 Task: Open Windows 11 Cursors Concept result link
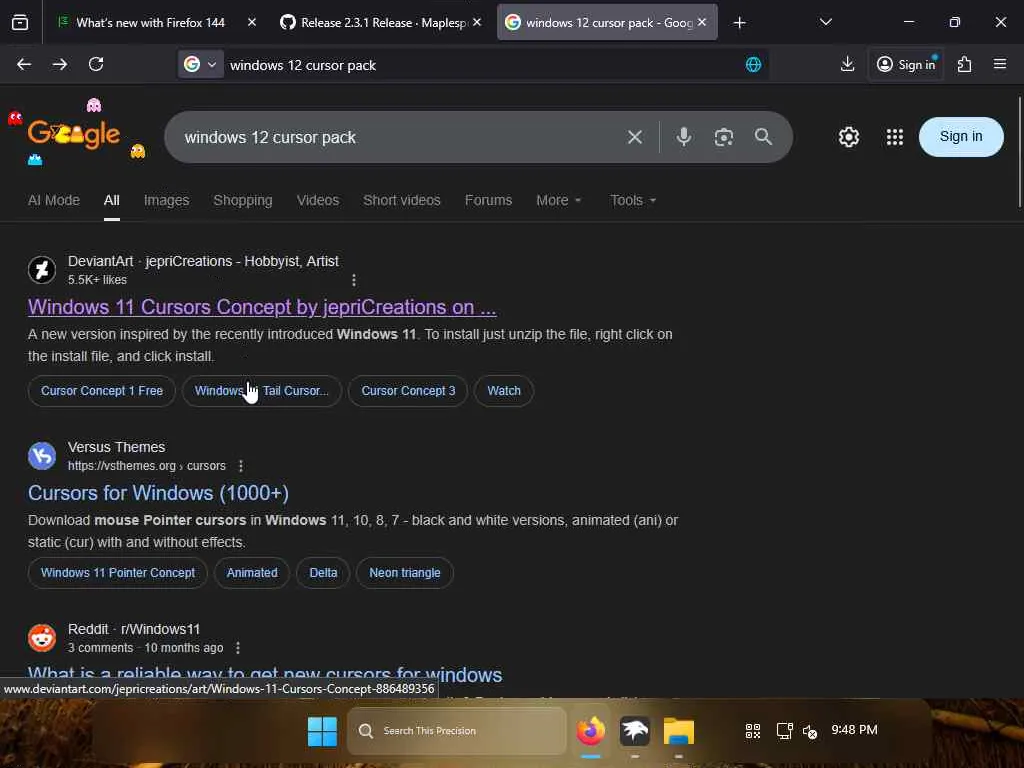click(262, 307)
